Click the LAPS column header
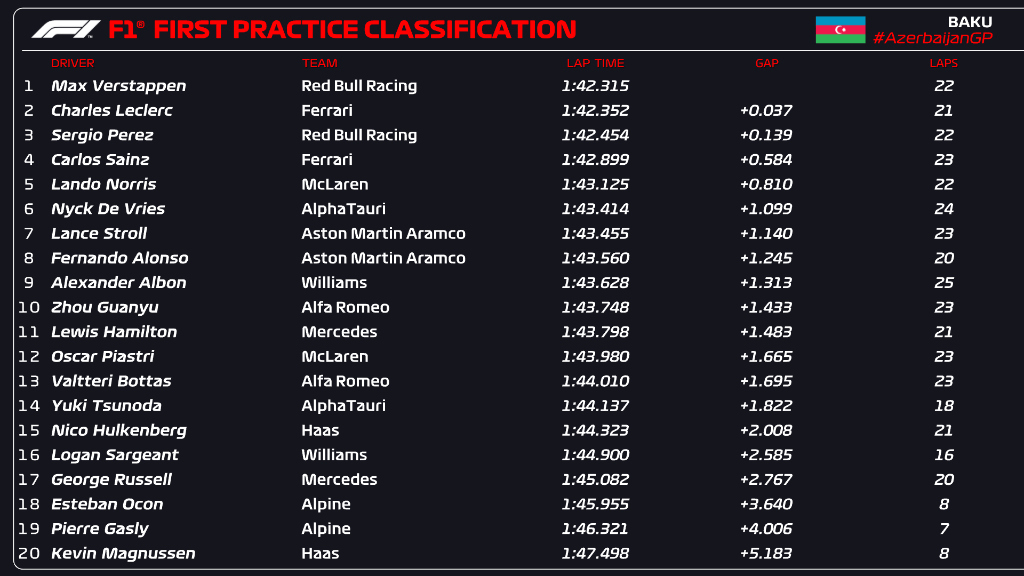The image size is (1024, 576). [943, 63]
